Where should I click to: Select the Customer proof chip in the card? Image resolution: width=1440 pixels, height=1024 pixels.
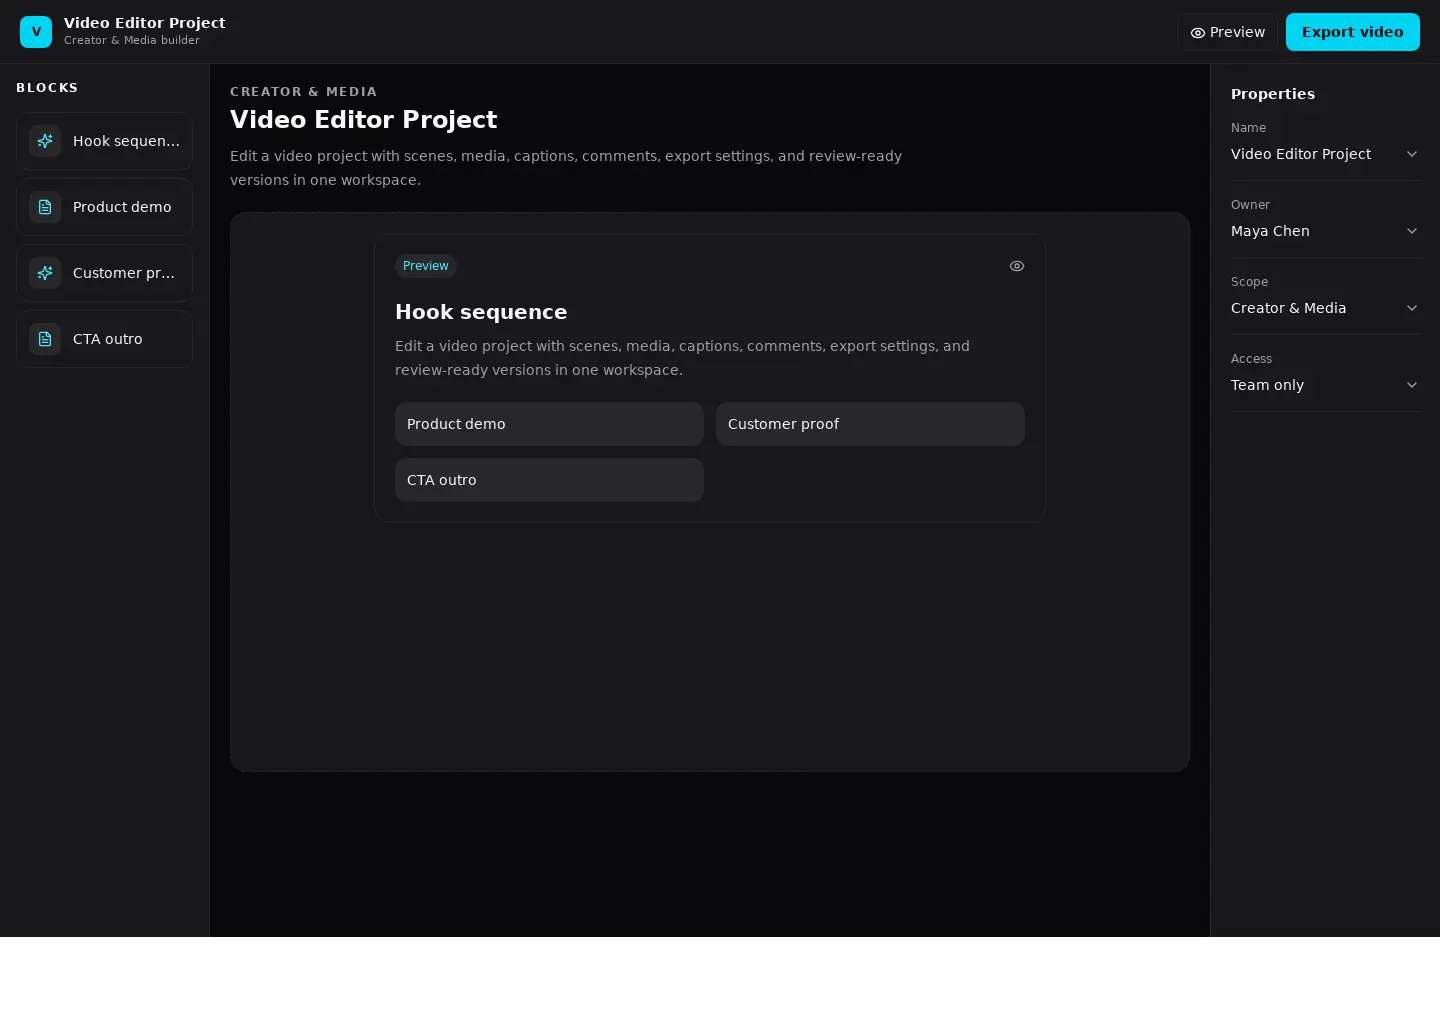point(870,424)
